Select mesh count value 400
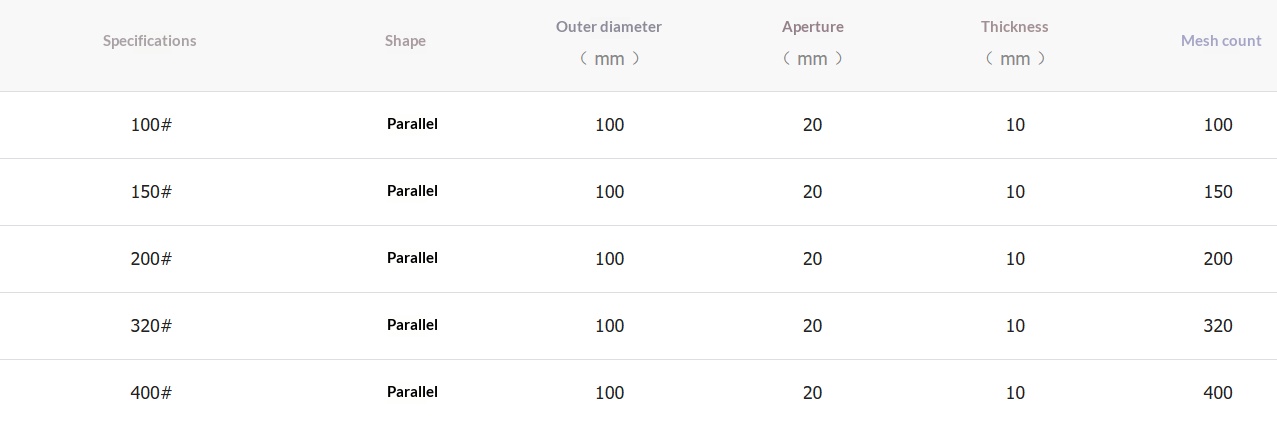 tap(1218, 393)
